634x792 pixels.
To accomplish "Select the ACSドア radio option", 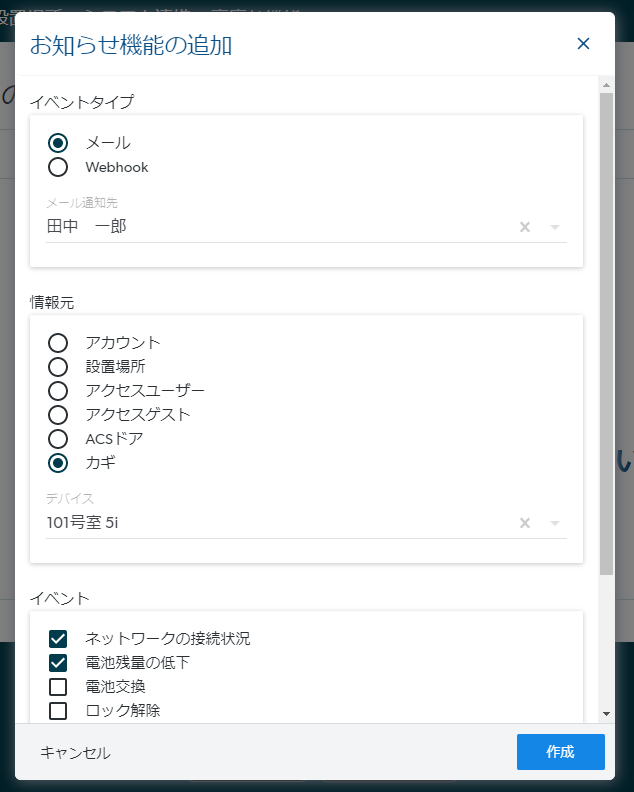I will coord(58,439).
